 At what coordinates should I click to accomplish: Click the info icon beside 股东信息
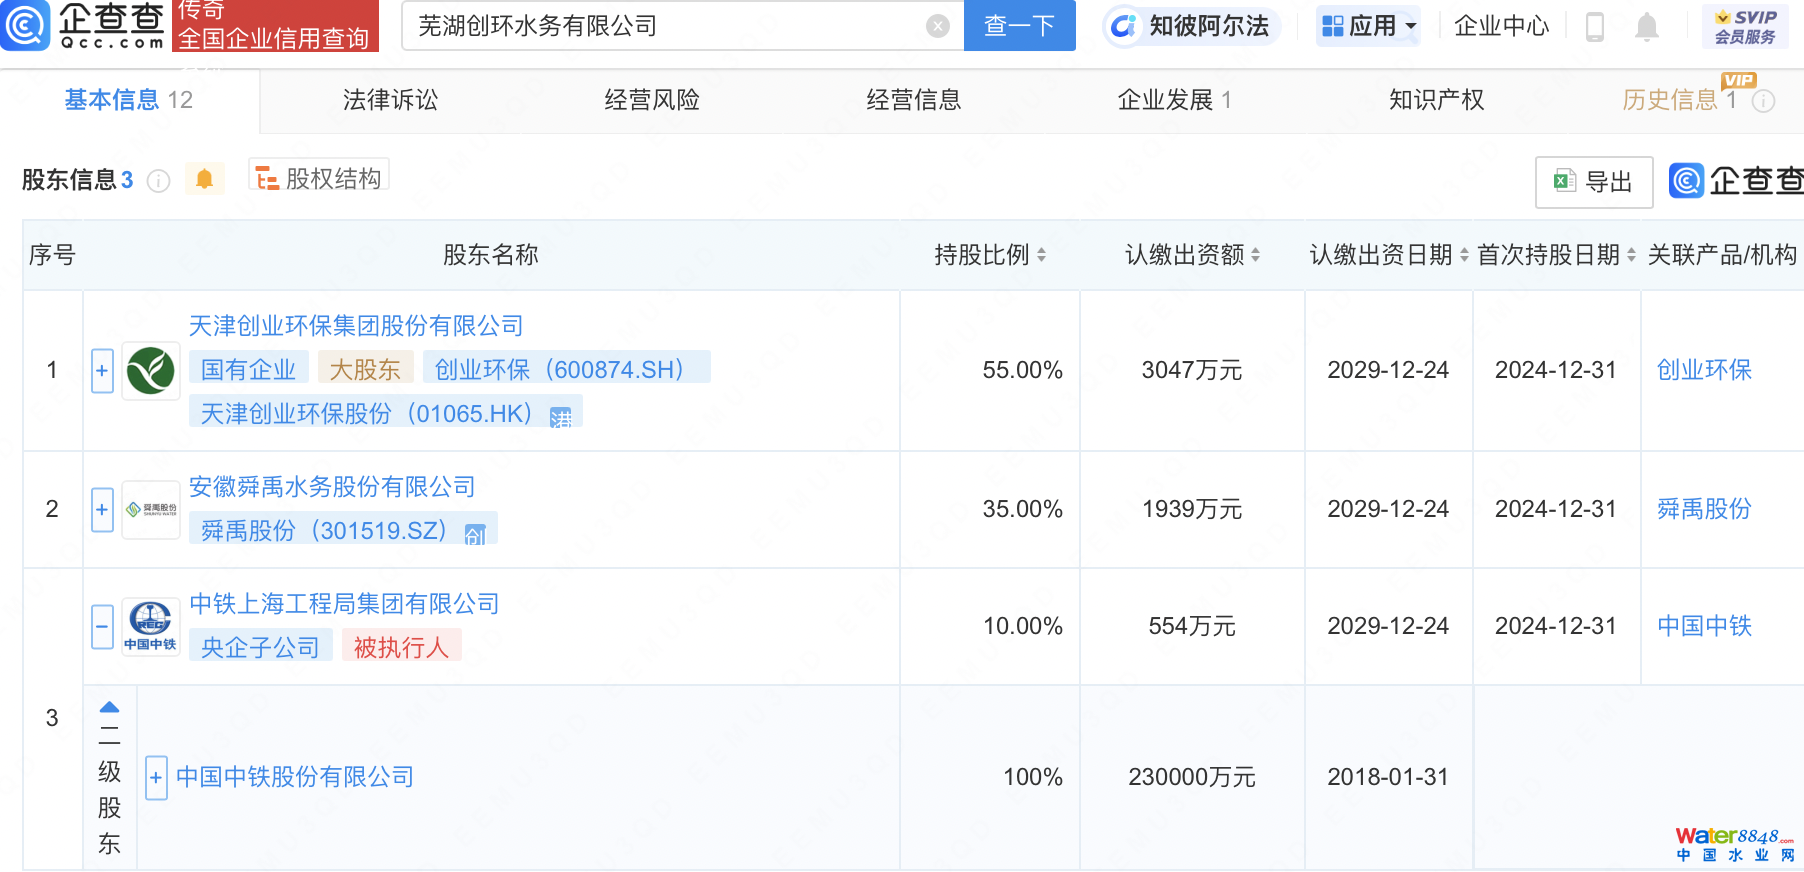tap(158, 181)
